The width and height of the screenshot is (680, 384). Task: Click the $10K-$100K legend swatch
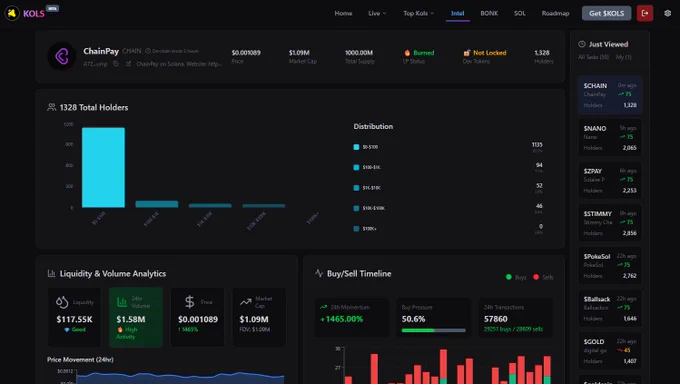coord(356,208)
